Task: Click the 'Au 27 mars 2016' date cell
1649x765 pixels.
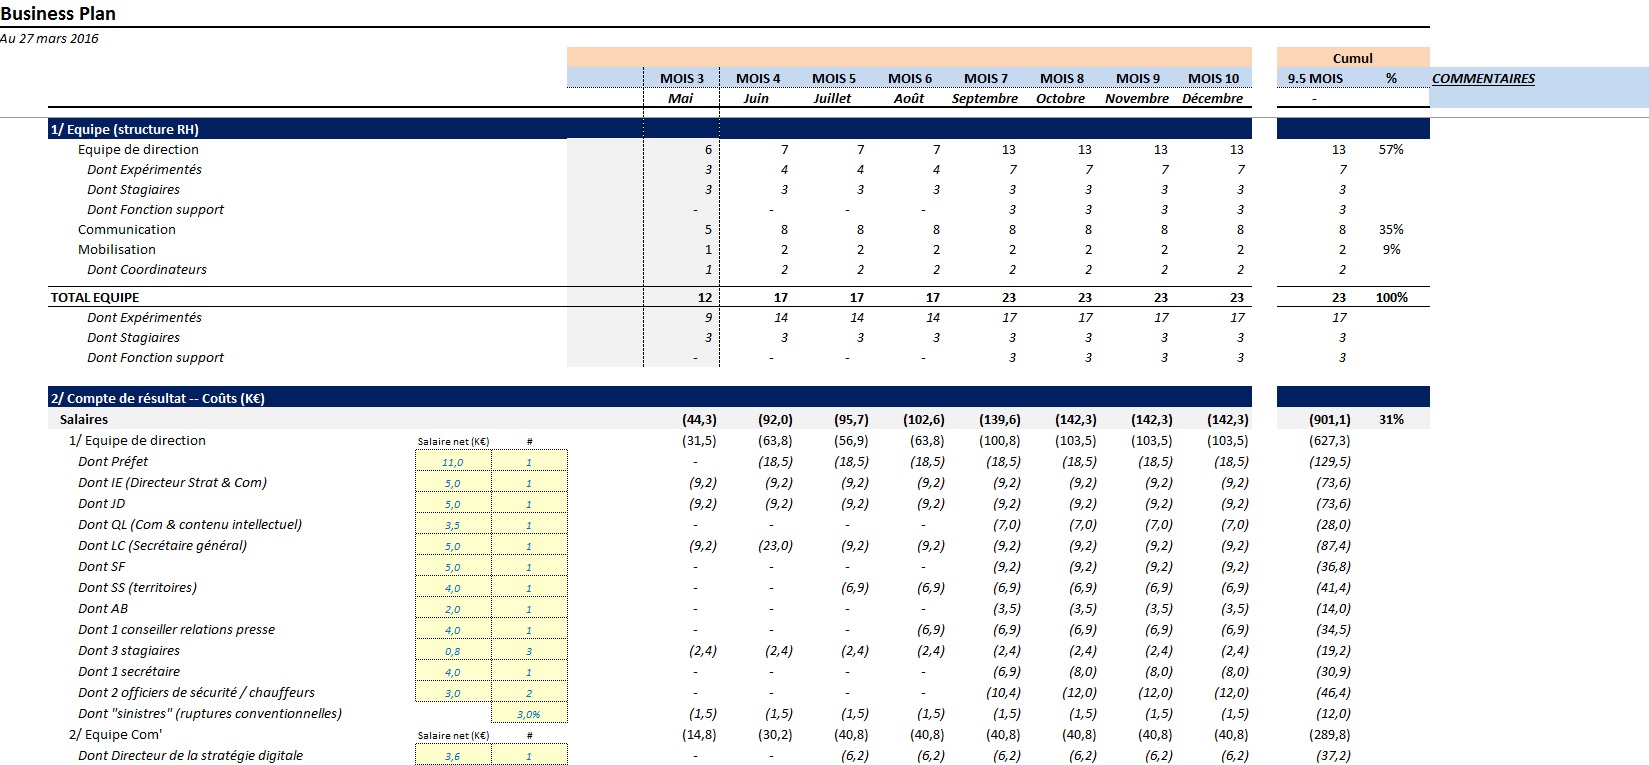Action: [x=50, y=39]
